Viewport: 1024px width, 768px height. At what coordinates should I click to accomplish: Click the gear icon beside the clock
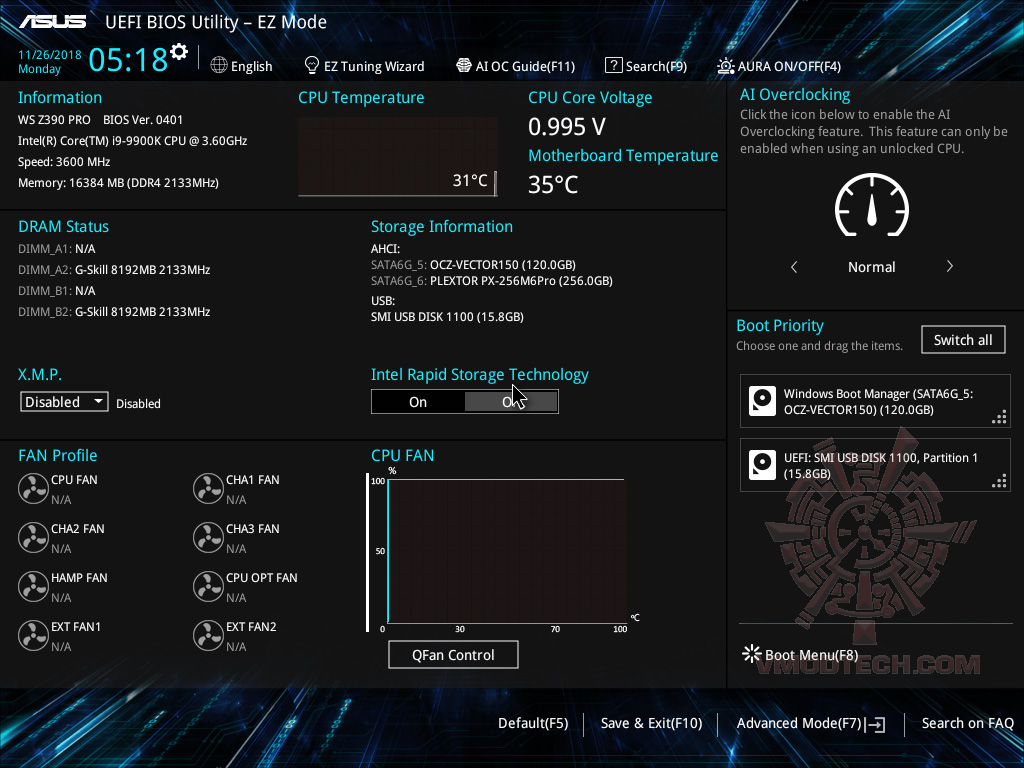click(x=179, y=52)
